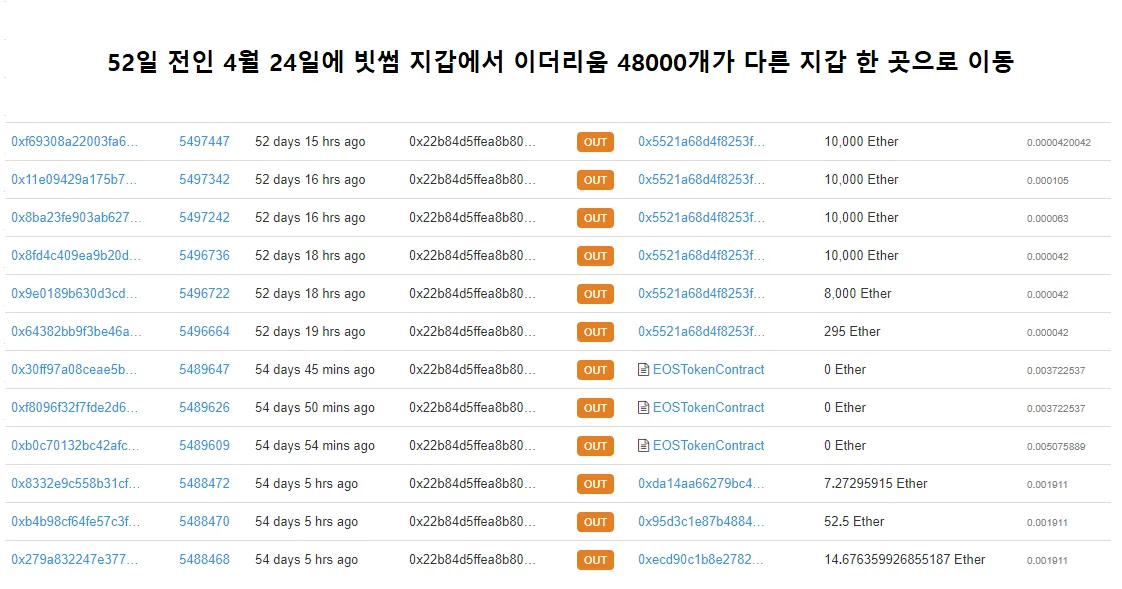The image size is (1122, 589).
Task: Click contract document icon in block 5489609 row
Action: click(x=643, y=445)
